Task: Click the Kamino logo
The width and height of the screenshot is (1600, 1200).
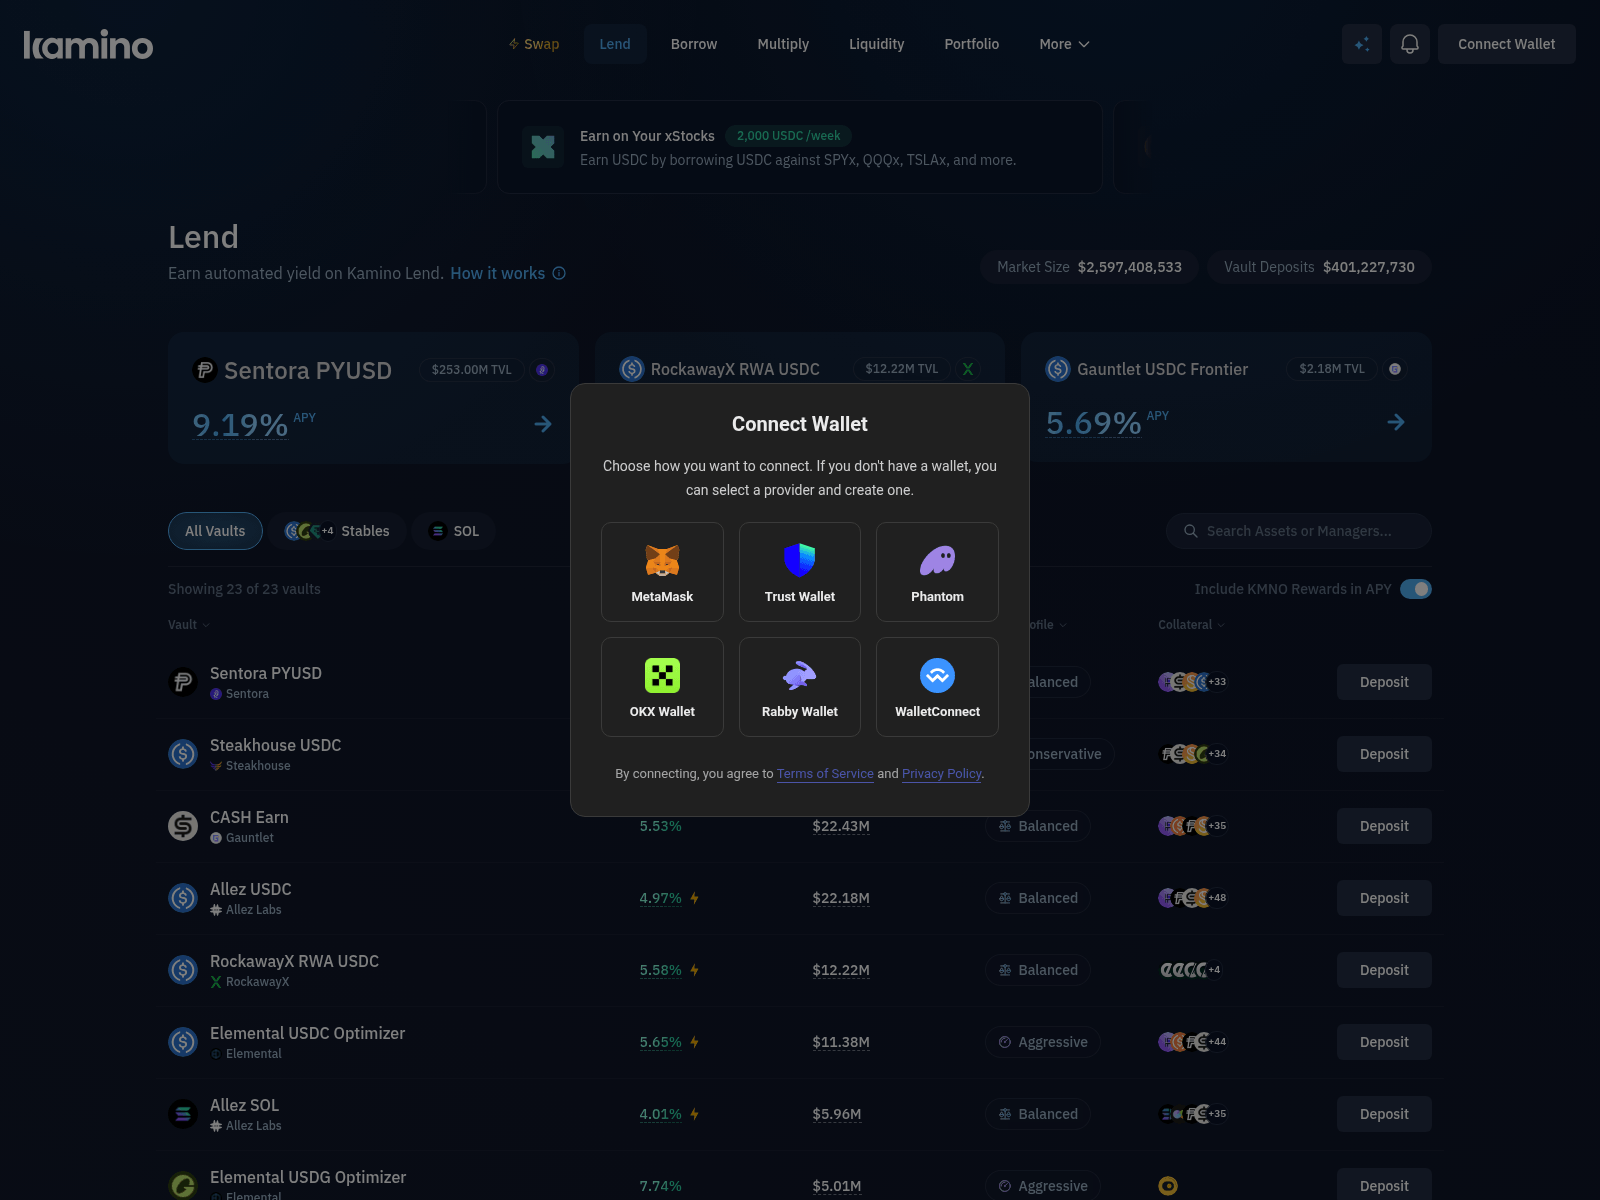Action: pos(88,45)
